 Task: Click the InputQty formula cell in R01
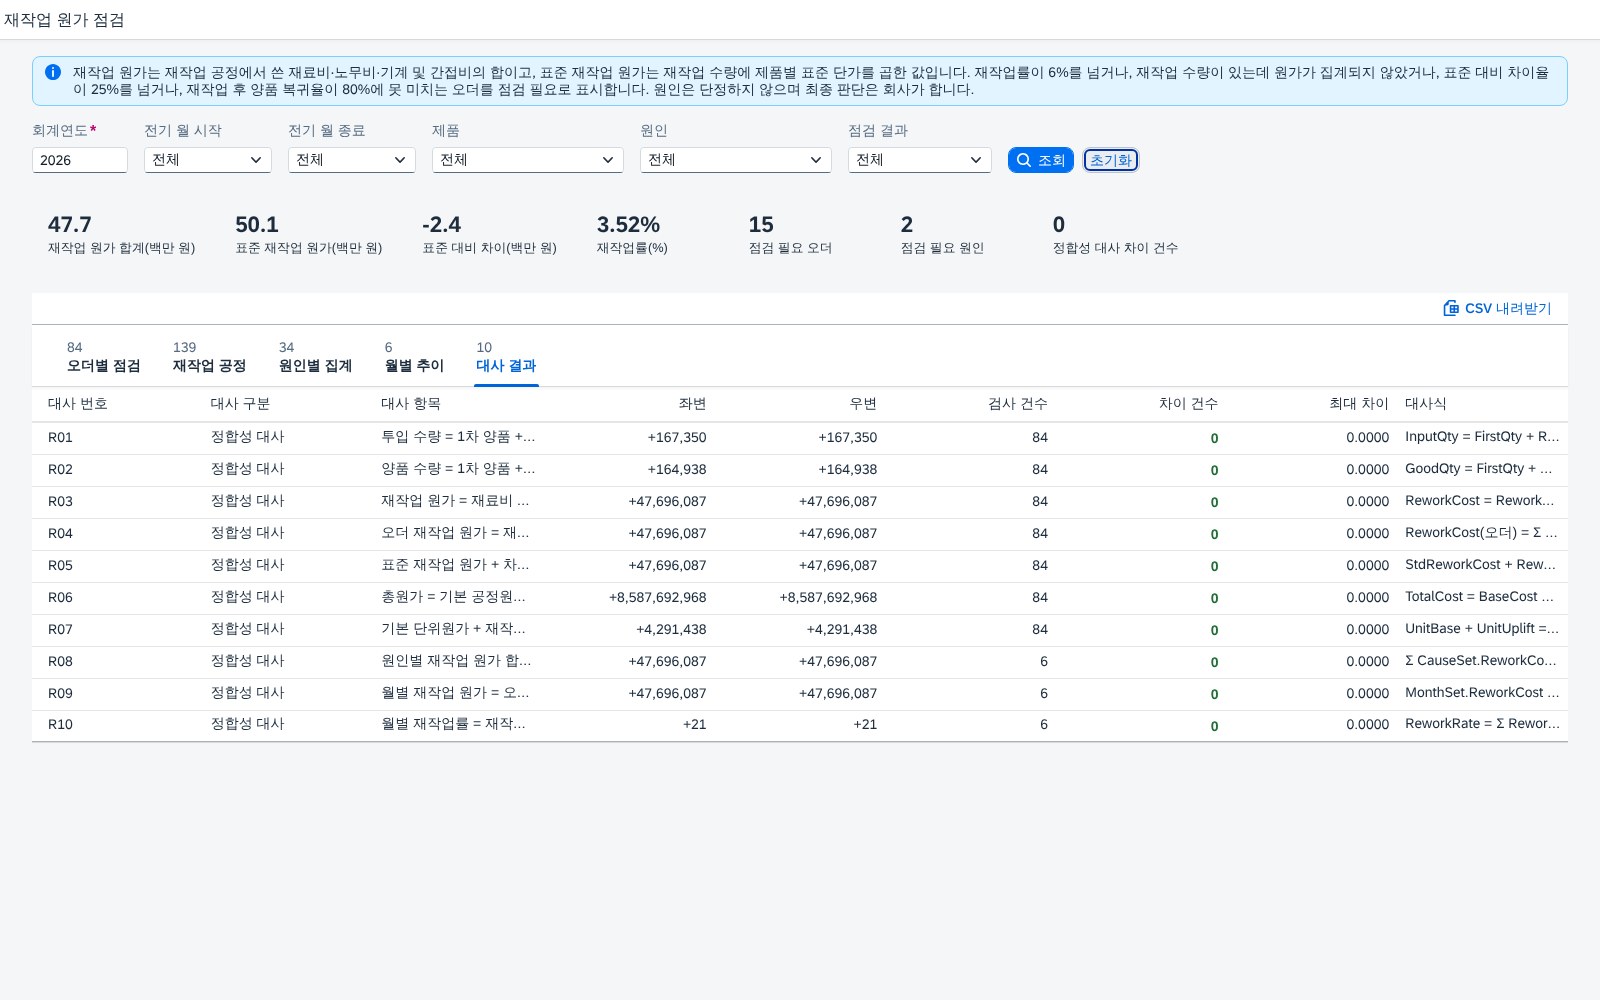point(1482,437)
